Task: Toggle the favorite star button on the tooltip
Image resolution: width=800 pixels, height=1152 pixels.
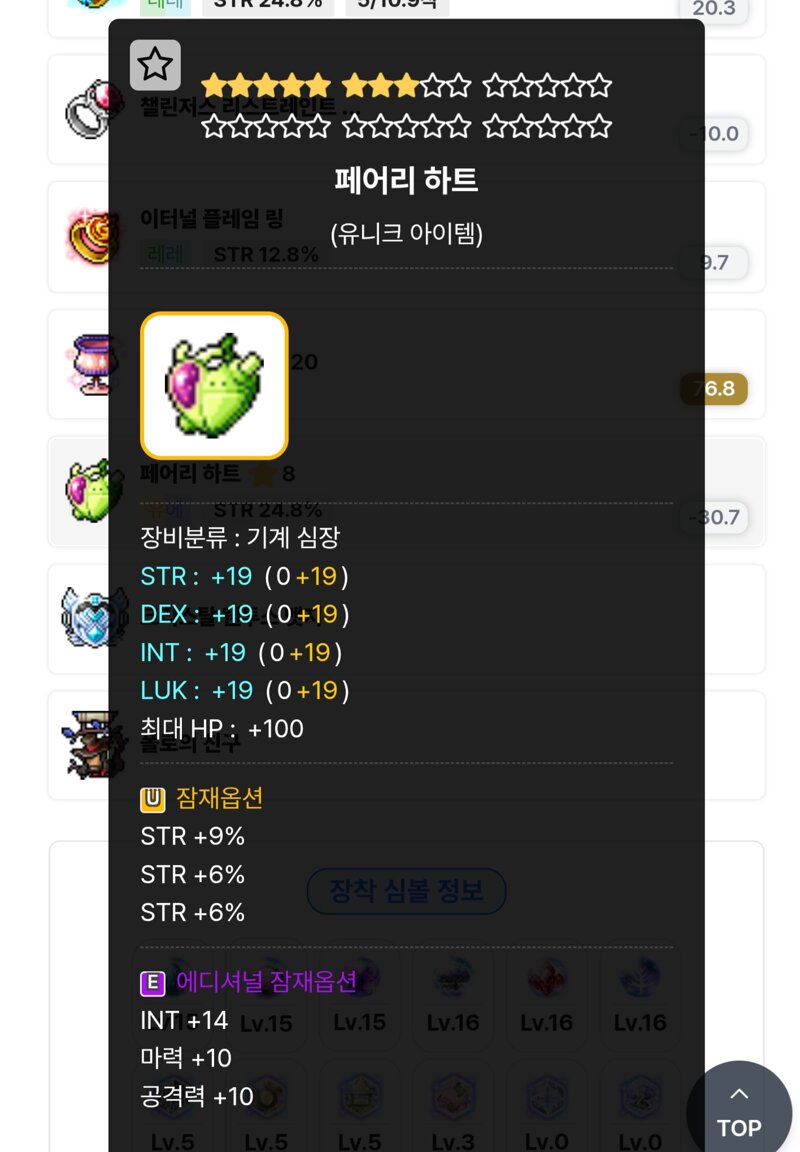Action: tap(155, 65)
